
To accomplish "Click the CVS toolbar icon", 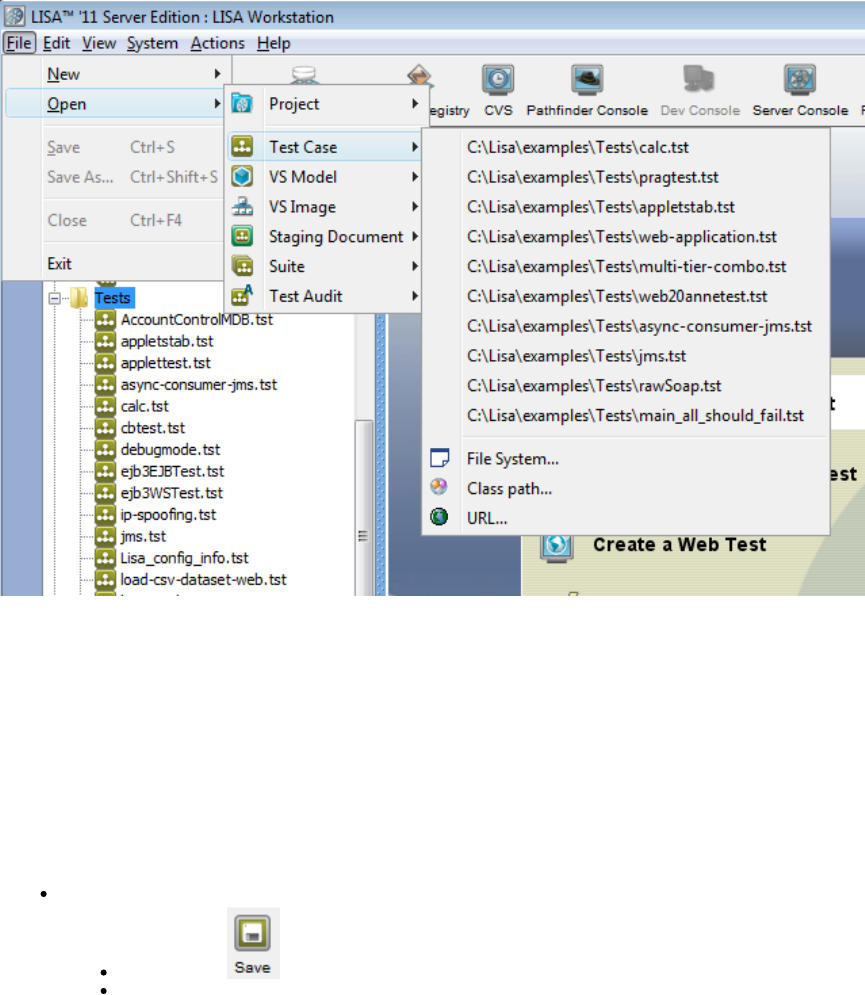I will click(x=498, y=79).
